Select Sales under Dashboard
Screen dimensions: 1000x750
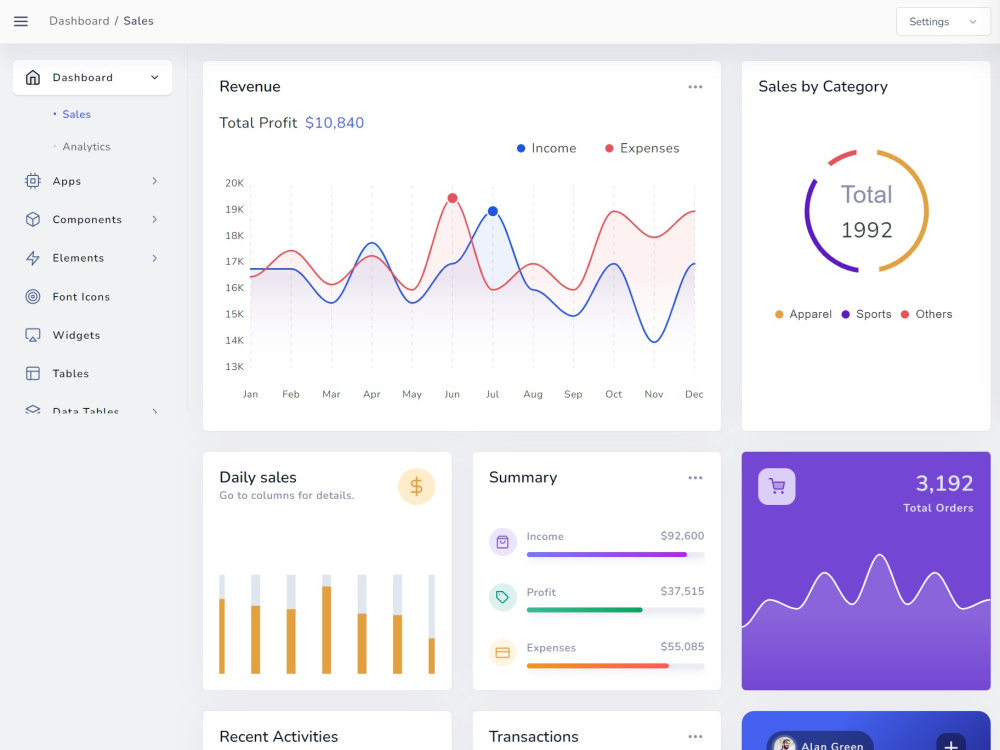77,114
